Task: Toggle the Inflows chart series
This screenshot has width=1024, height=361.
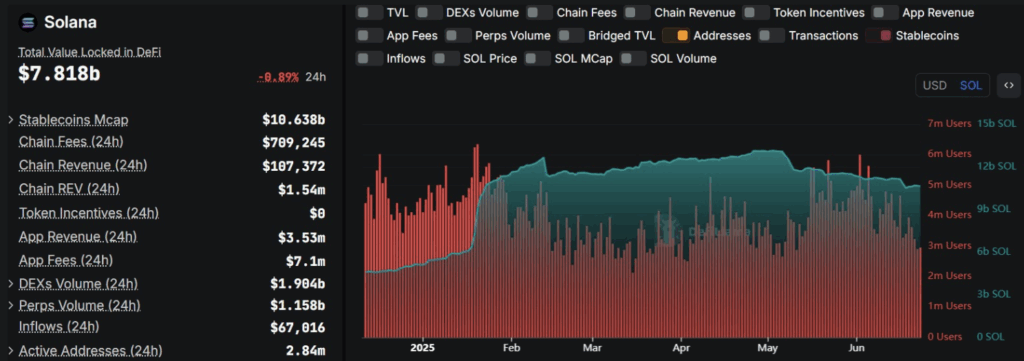Action: tap(370, 59)
